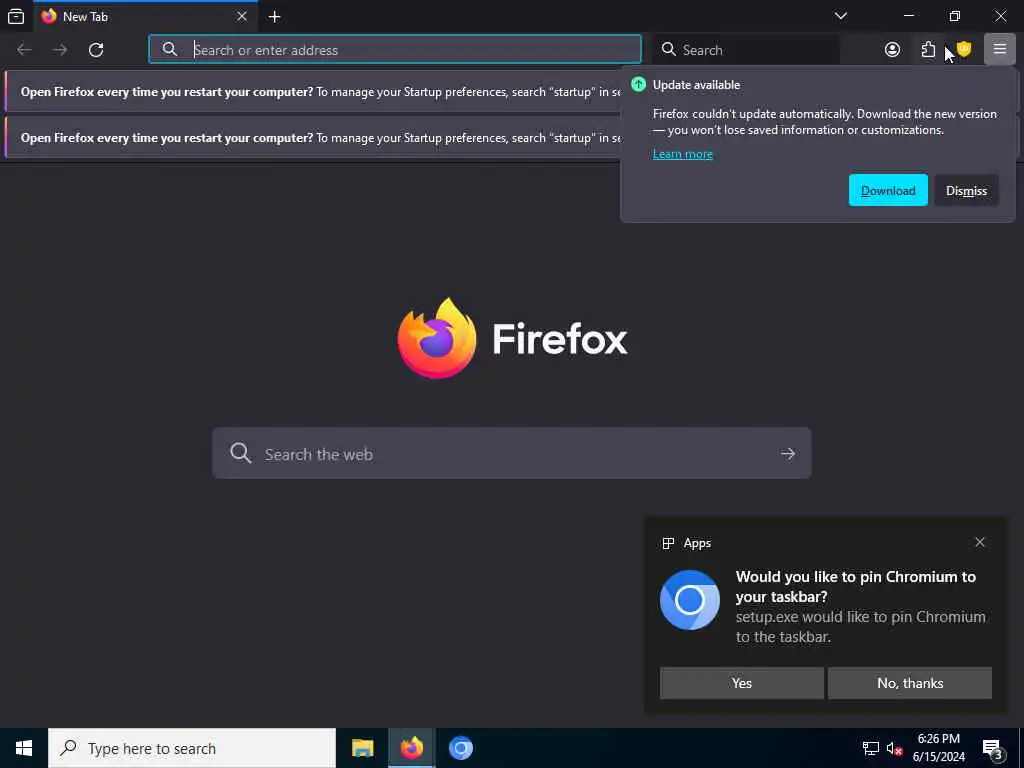Choose Yes to pin Chromium
This screenshot has width=1024, height=768.
pyautogui.click(x=741, y=683)
